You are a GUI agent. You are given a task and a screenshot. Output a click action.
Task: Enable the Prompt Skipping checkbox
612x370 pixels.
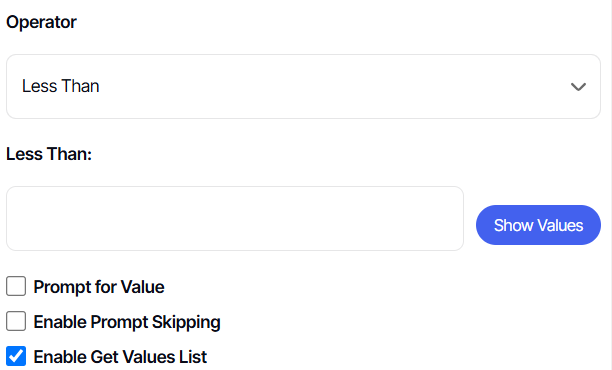[x=16, y=321]
